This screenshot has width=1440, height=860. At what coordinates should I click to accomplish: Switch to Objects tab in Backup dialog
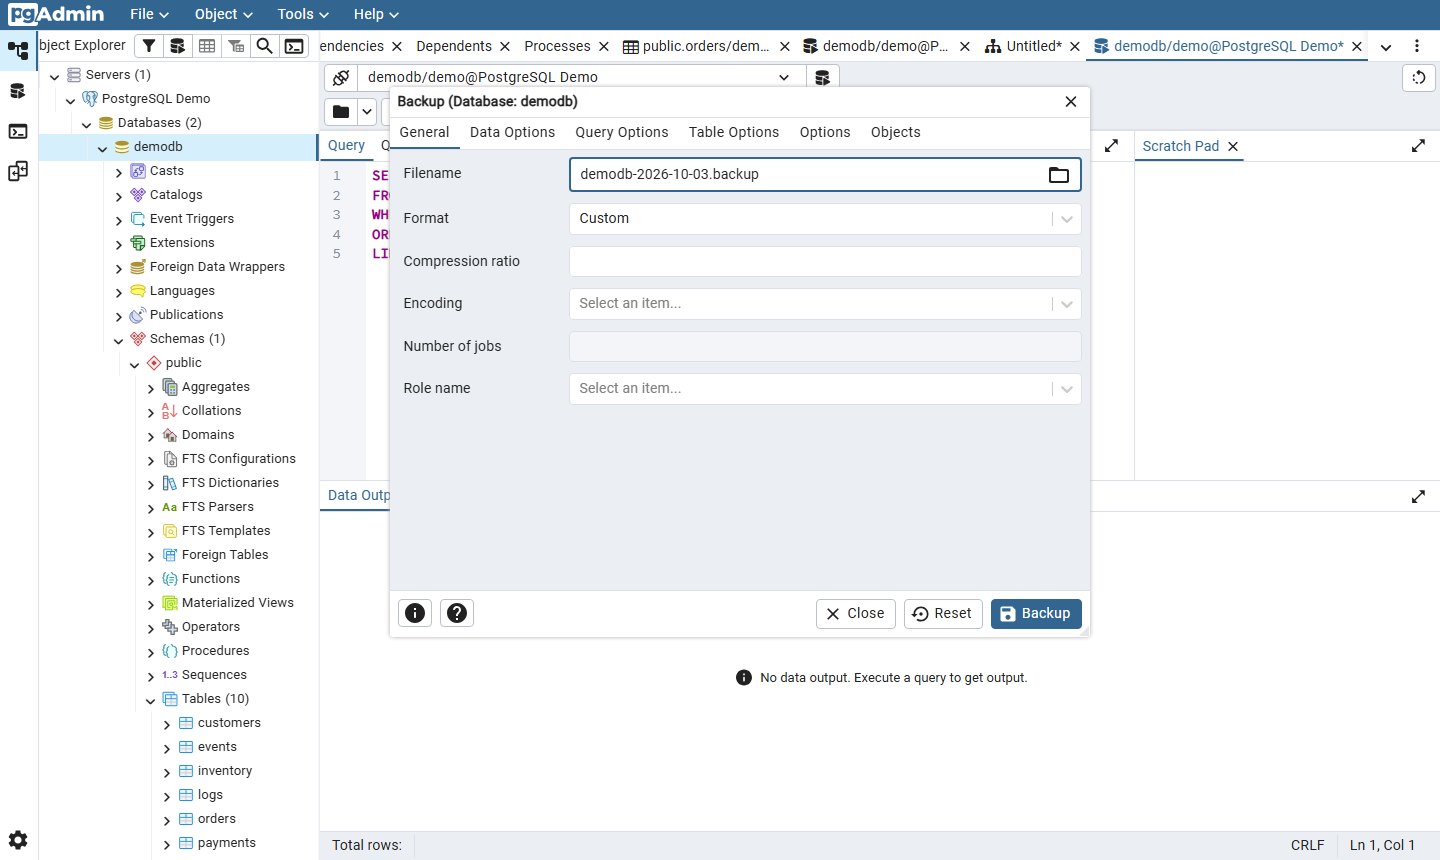click(x=896, y=132)
